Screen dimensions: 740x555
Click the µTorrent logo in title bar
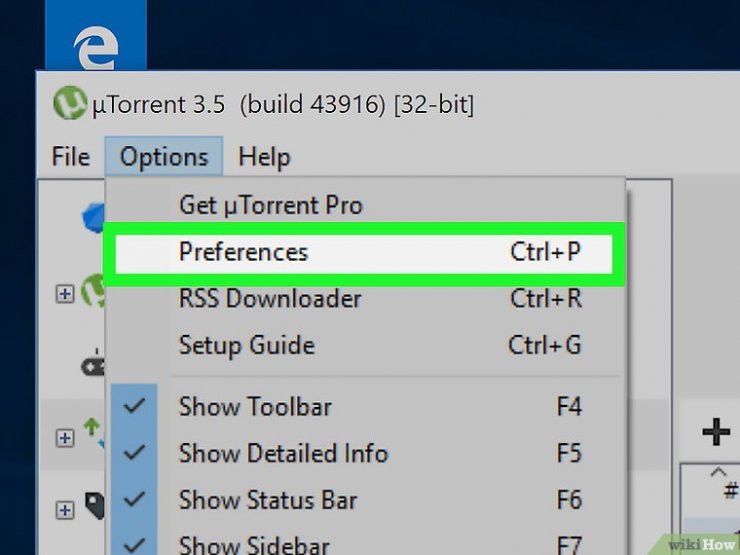click(70, 103)
